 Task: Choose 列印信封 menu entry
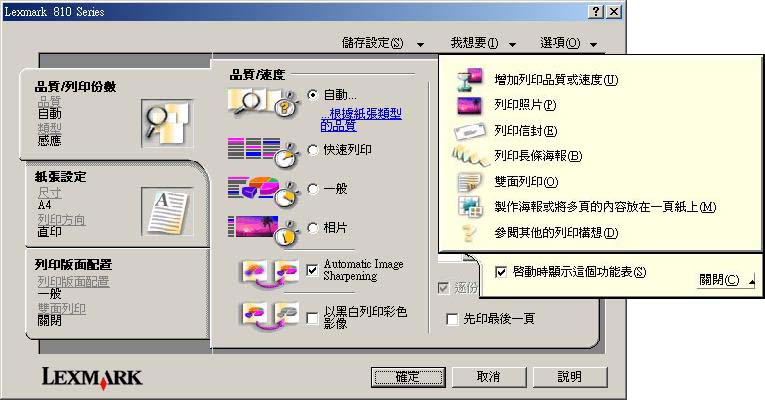pyautogui.click(x=525, y=131)
